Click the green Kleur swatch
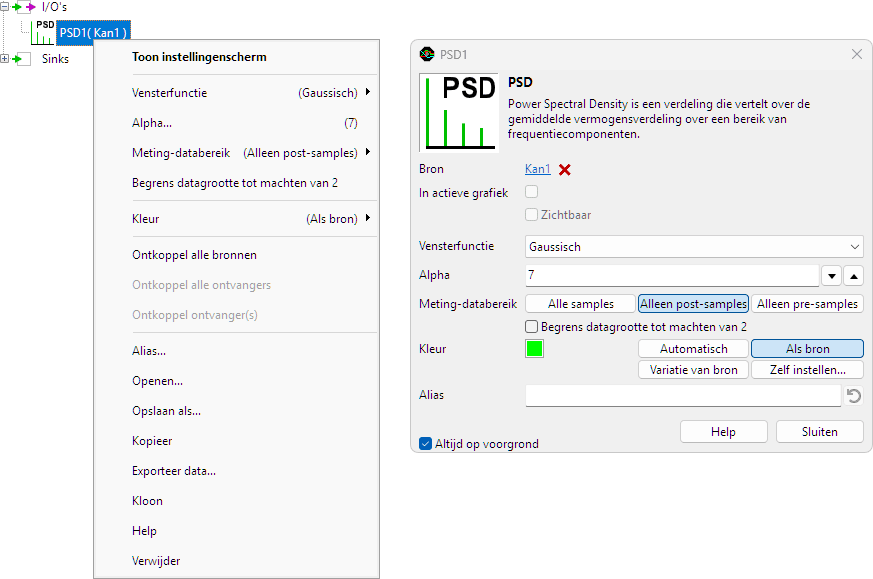The height and width of the screenshot is (579, 873). [534, 349]
